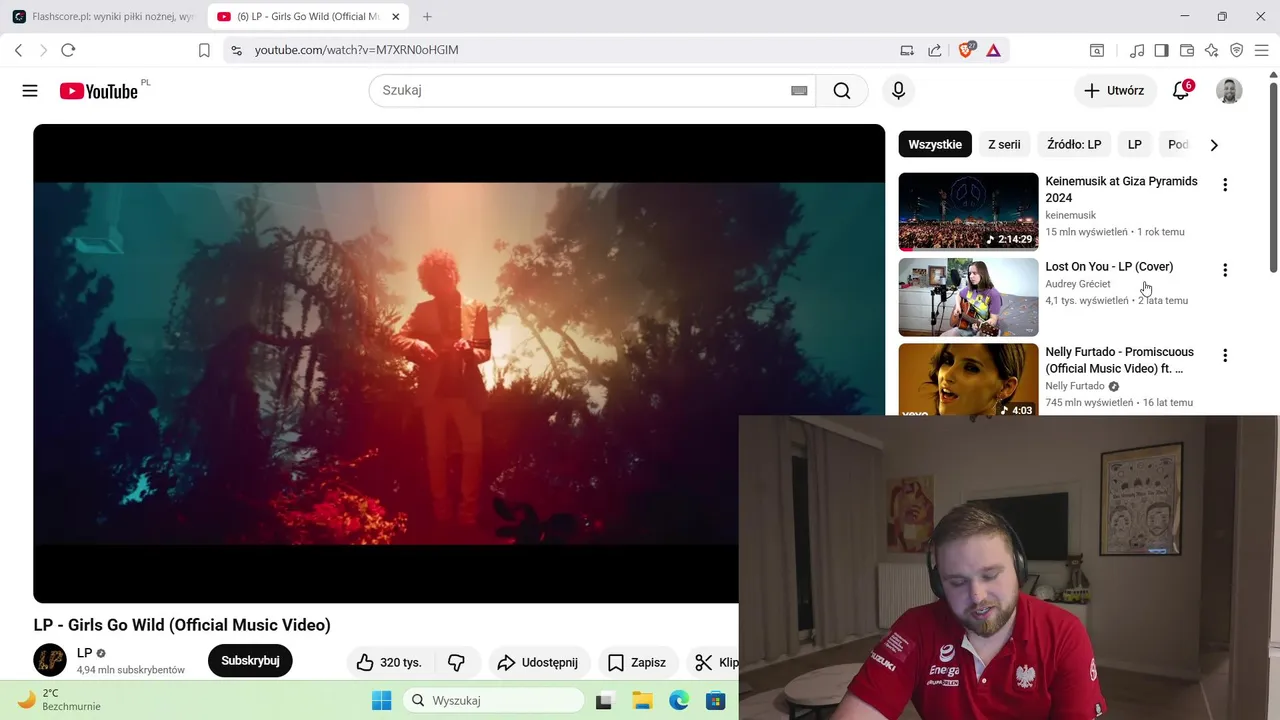Dislike the video with thumbs down
Screen dimensions: 1280x720
pos(457,662)
